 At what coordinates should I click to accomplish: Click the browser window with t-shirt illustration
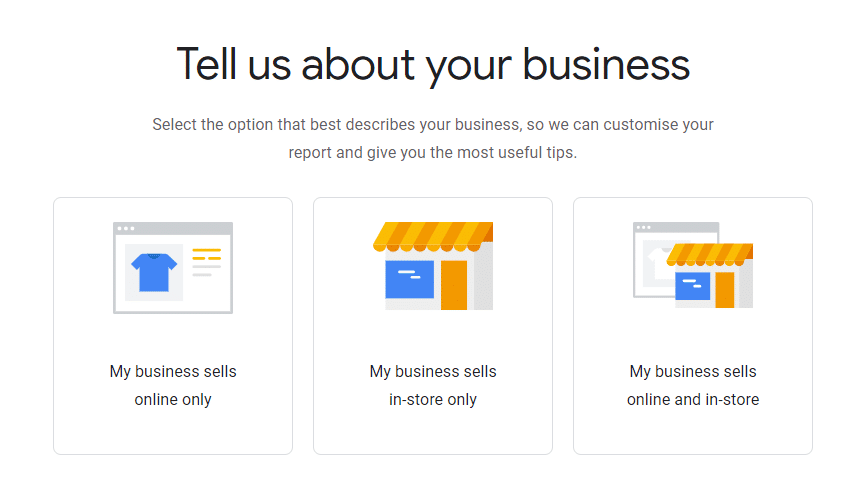[172, 267]
